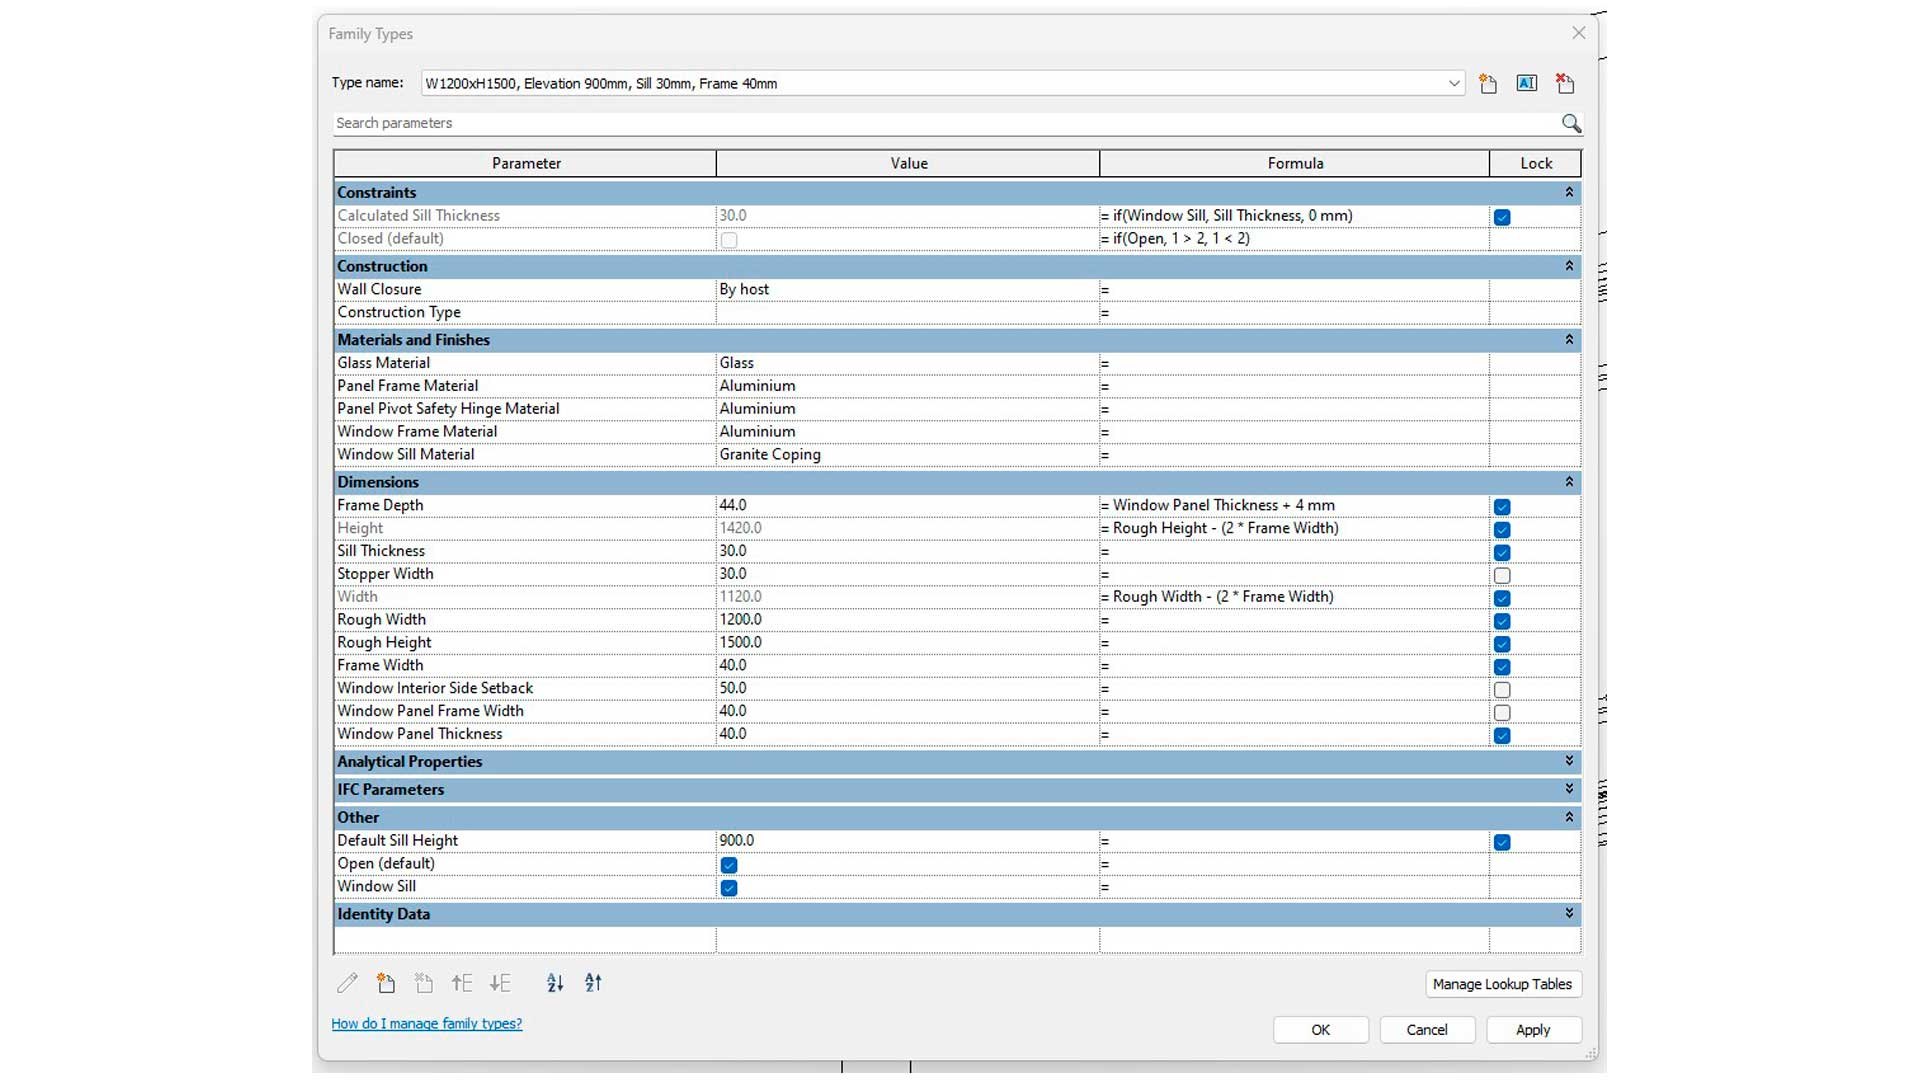Click the Edit Parameter pencil icon
Image resolution: width=1920 pixels, height=1080 pixels.
click(x=347, y=983)
